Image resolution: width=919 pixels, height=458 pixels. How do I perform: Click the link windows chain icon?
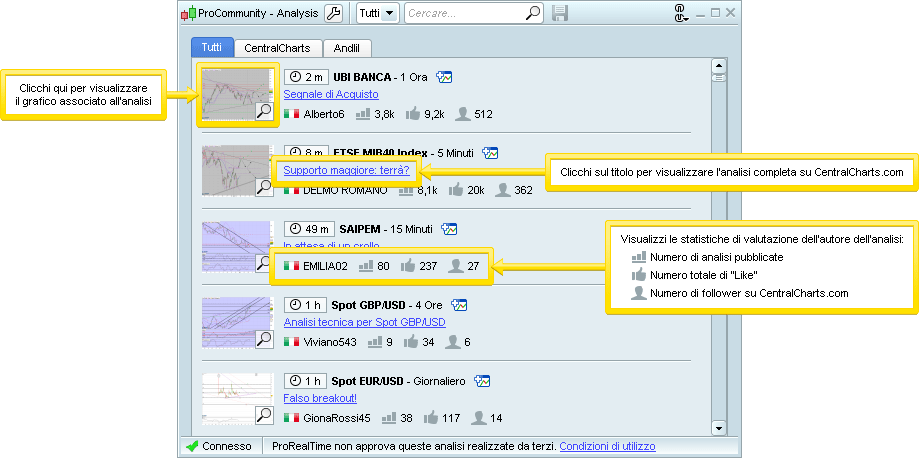coord(682,14)
